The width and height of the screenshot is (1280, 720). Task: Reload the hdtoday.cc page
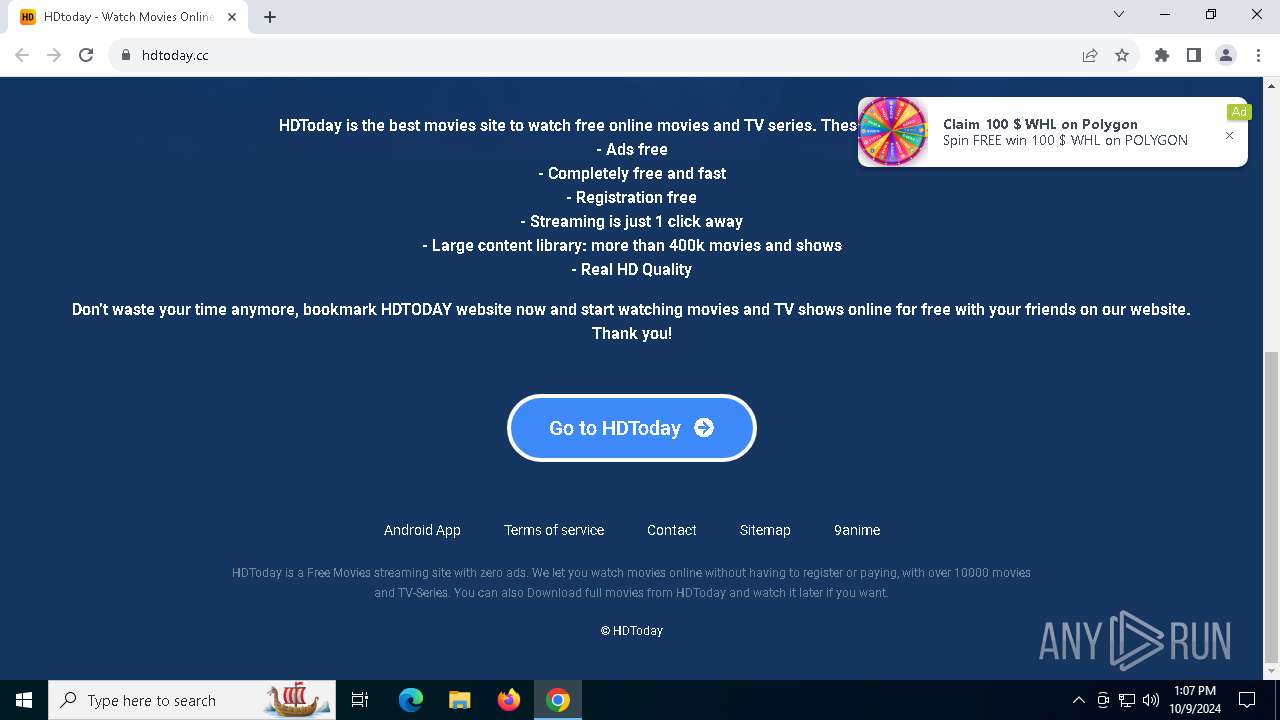click(x=86, y=55)
